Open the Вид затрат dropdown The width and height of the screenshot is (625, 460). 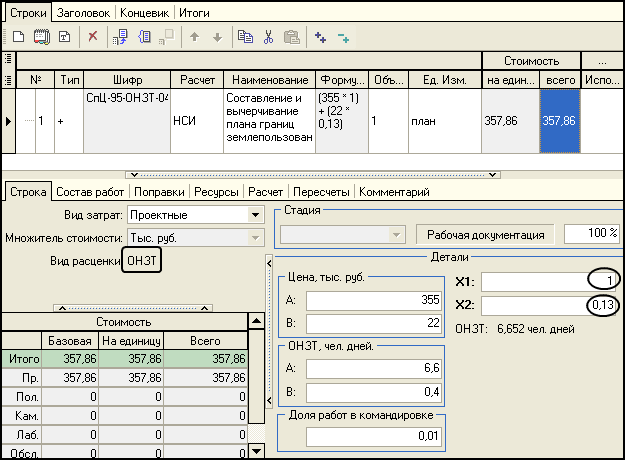pos(256,215)
